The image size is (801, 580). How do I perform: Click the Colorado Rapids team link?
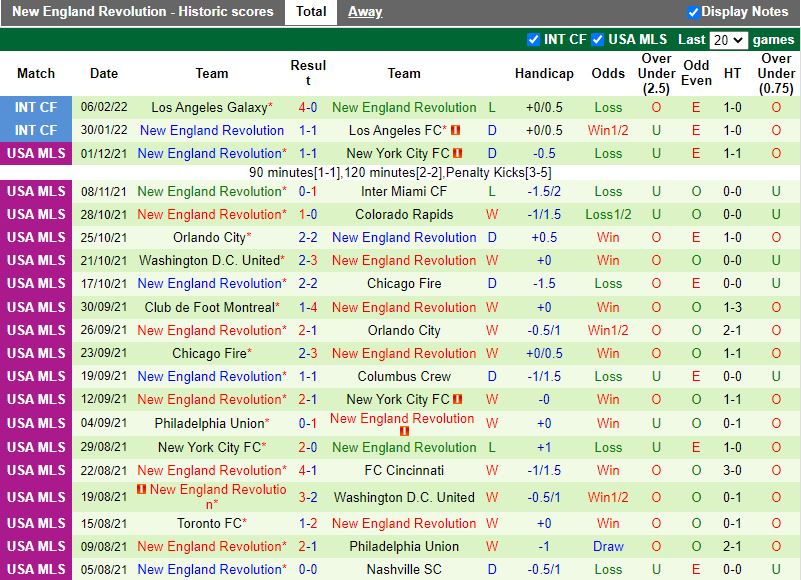tap(404, 214)
